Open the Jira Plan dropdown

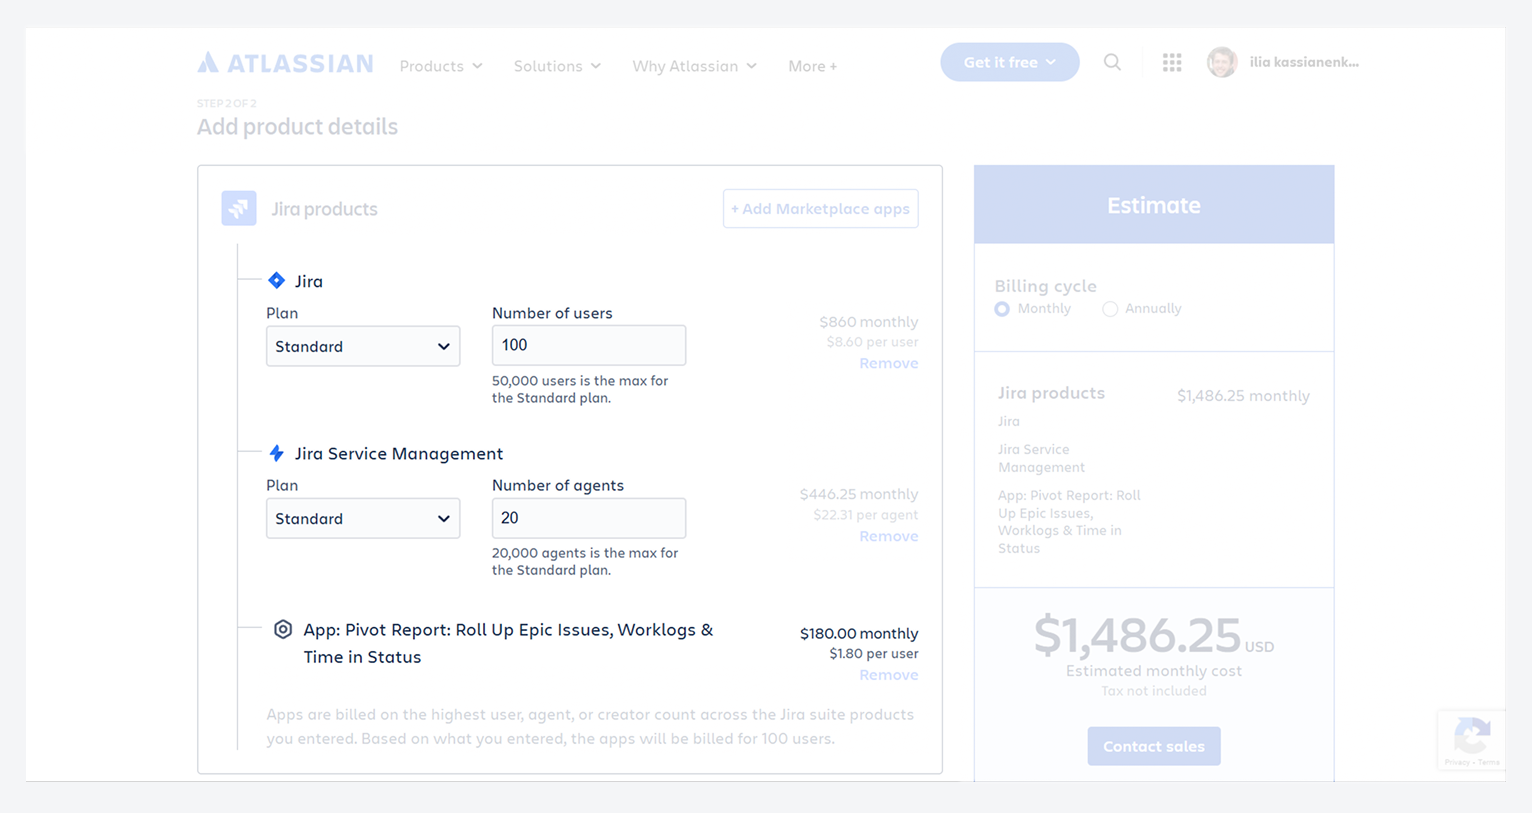[x=363, y=346]
